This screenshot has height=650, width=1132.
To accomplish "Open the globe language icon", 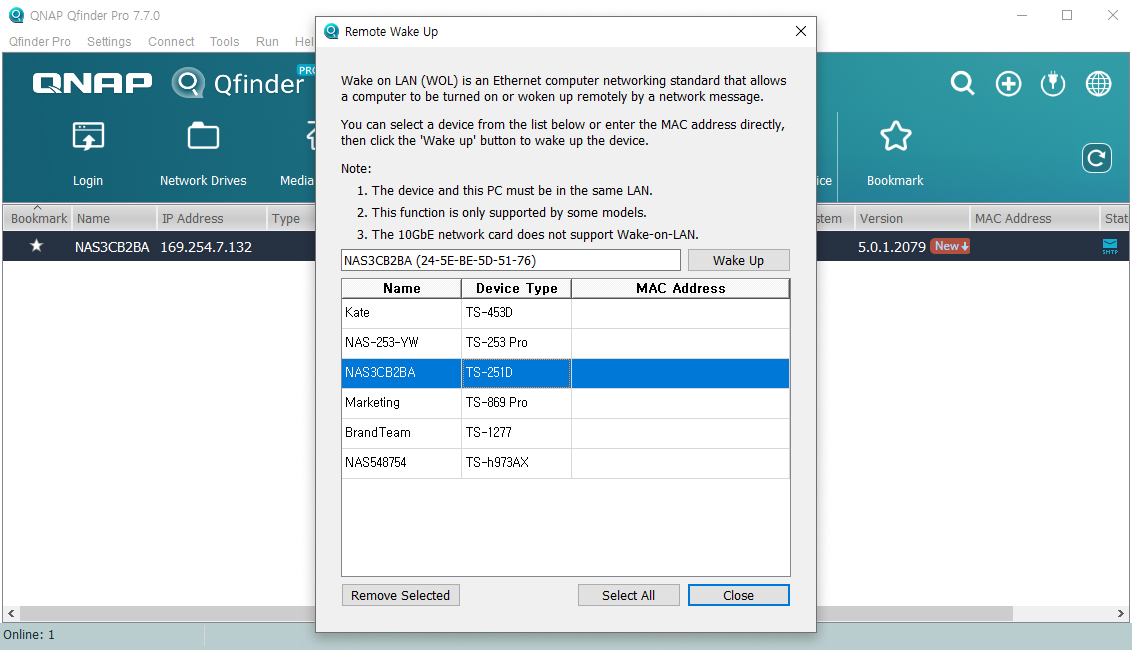I will pyautogui.click(x=1098, y=84).
